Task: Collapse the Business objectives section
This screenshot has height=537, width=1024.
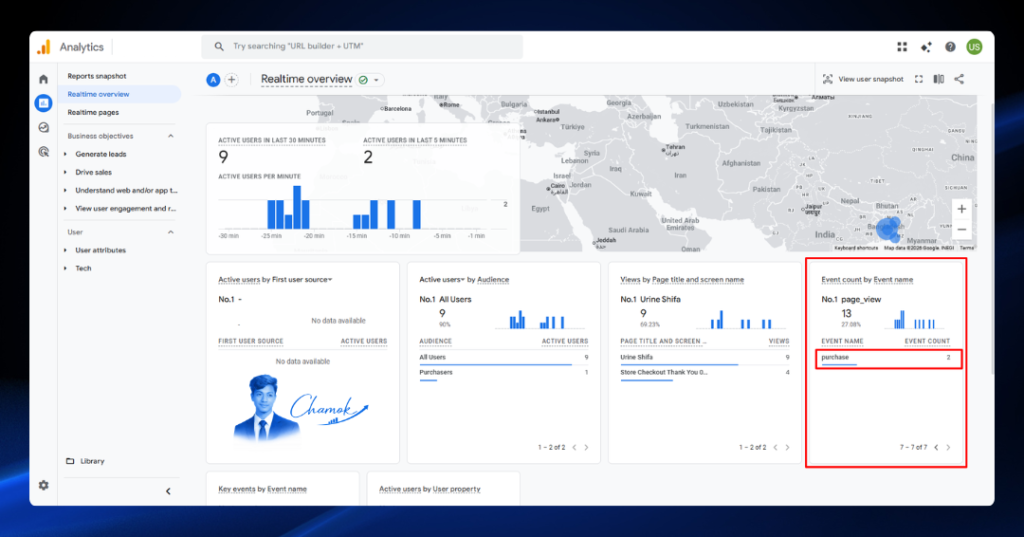Action: pyautogui.click(x=170, y=136)
